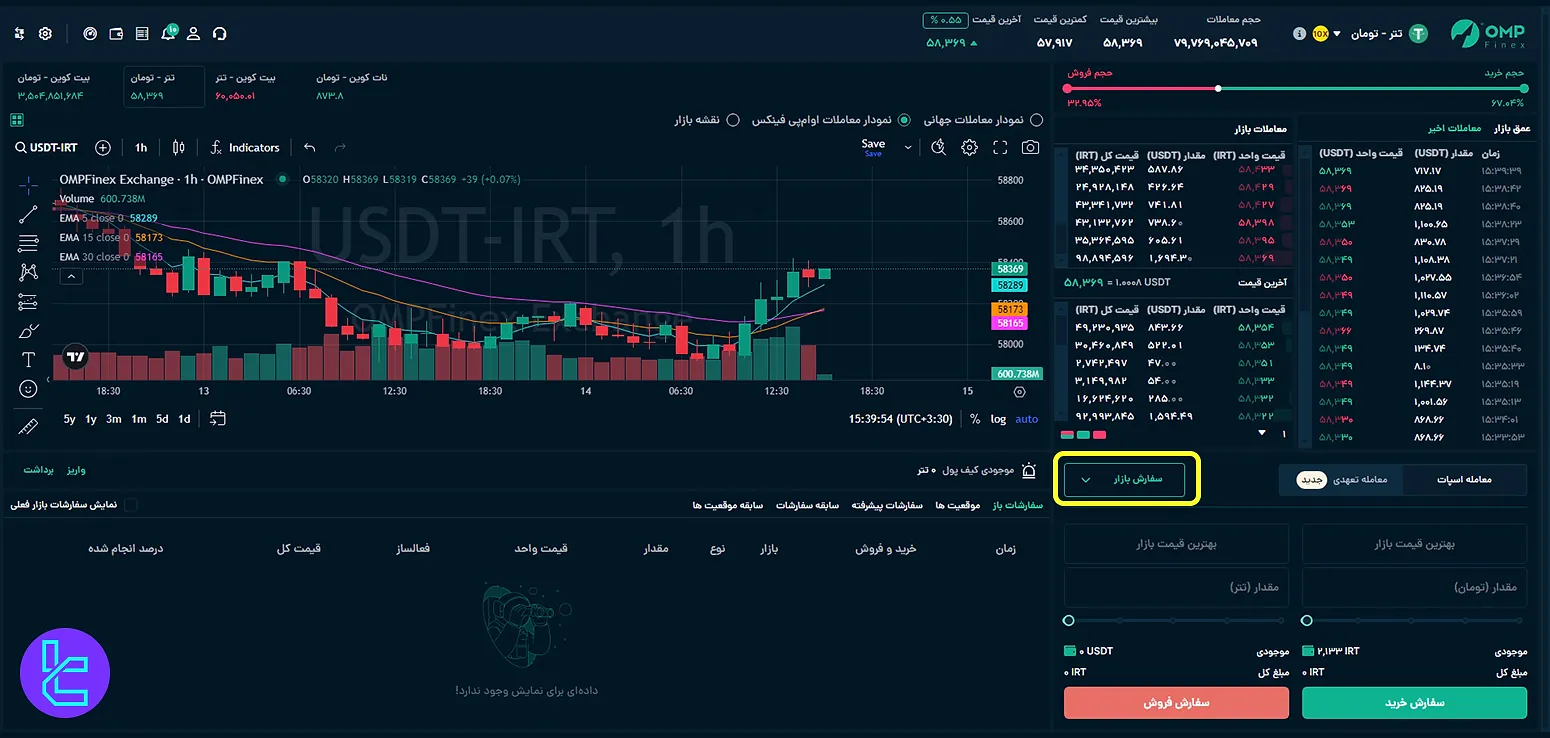Expand the market order type dropdown
Image resolution: width=1550 pixels, height=738 pixels.
(1125, 479)
